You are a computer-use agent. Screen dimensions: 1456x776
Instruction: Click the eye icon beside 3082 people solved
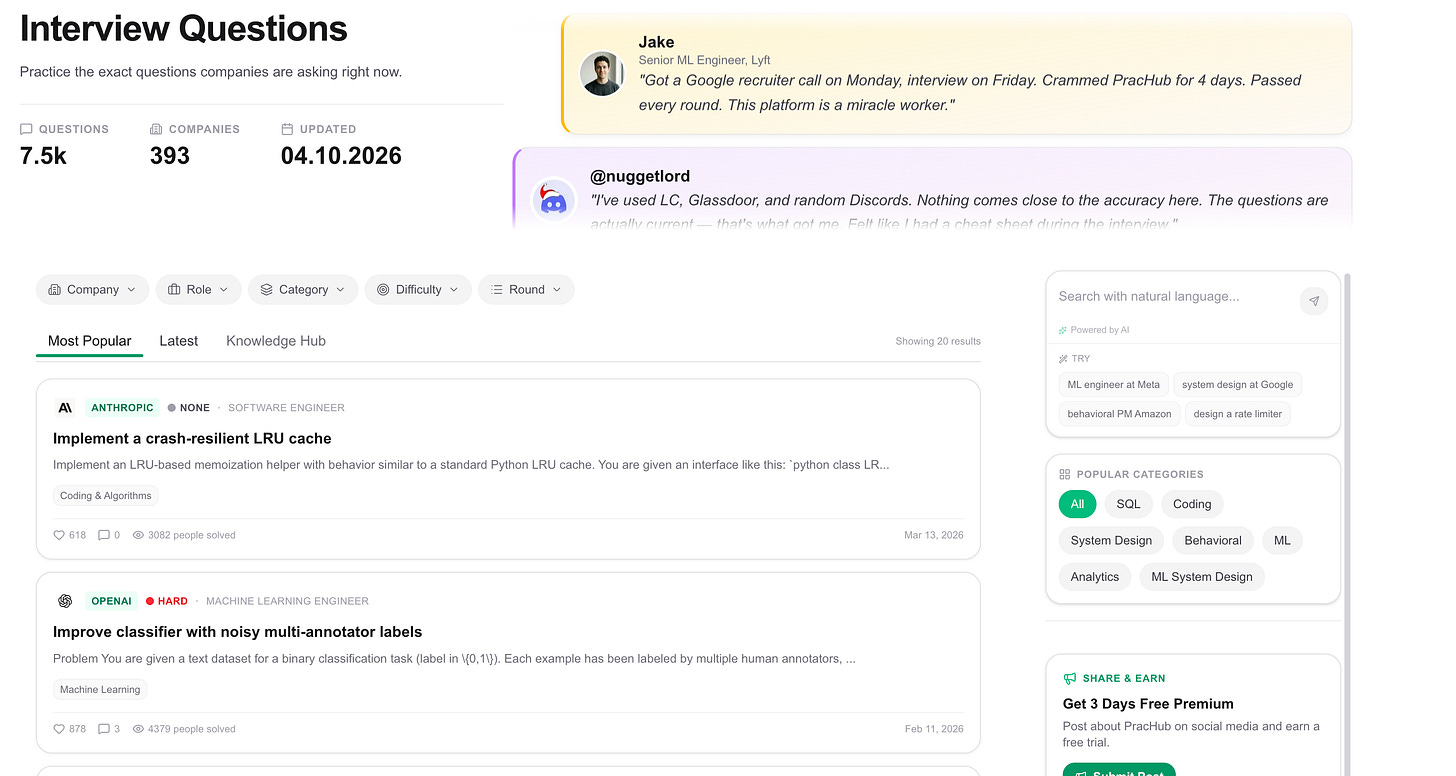tap(139, 535)
